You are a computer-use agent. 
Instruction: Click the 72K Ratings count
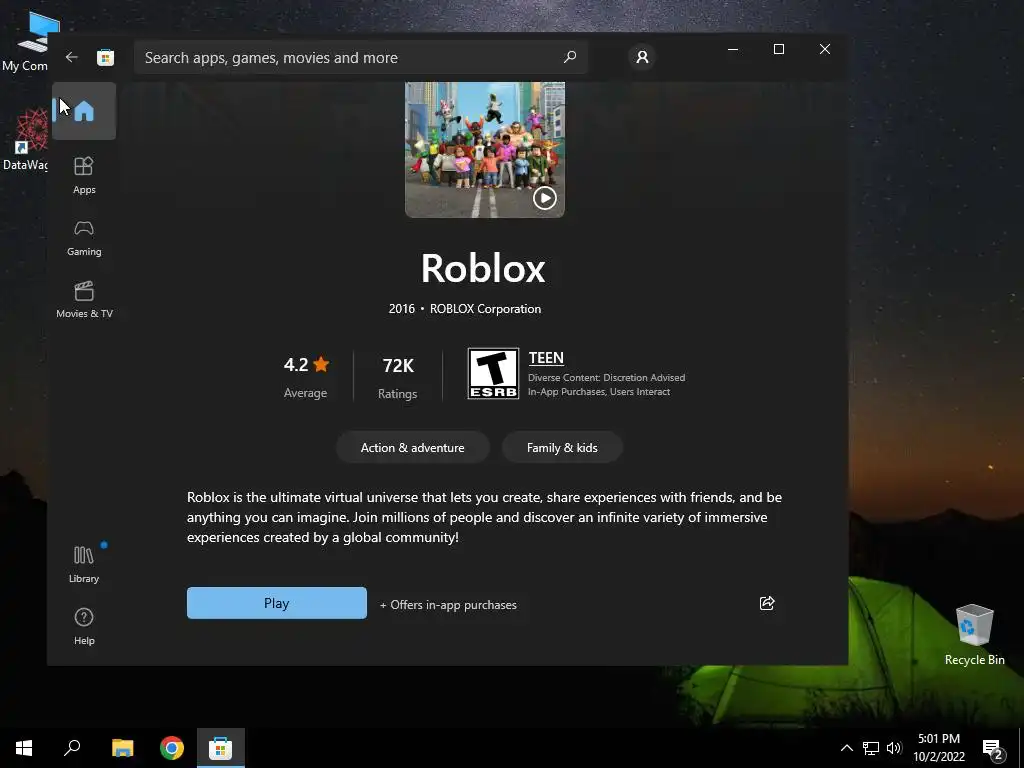(398, 377)
